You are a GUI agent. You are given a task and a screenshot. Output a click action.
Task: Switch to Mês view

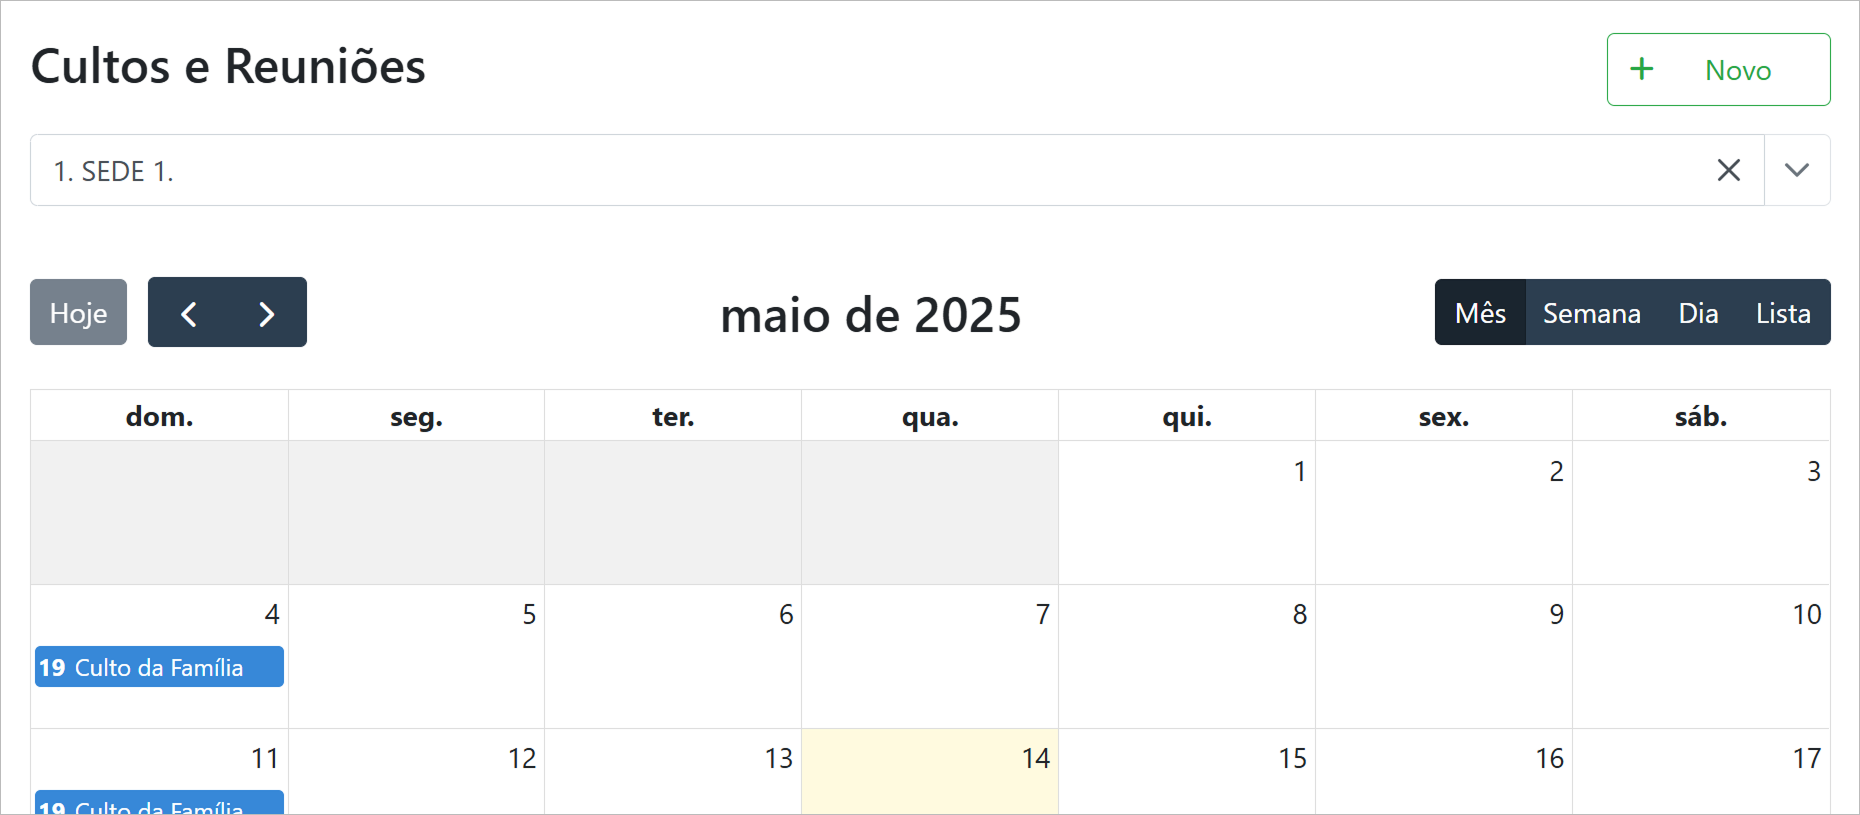pos(1480,313)
